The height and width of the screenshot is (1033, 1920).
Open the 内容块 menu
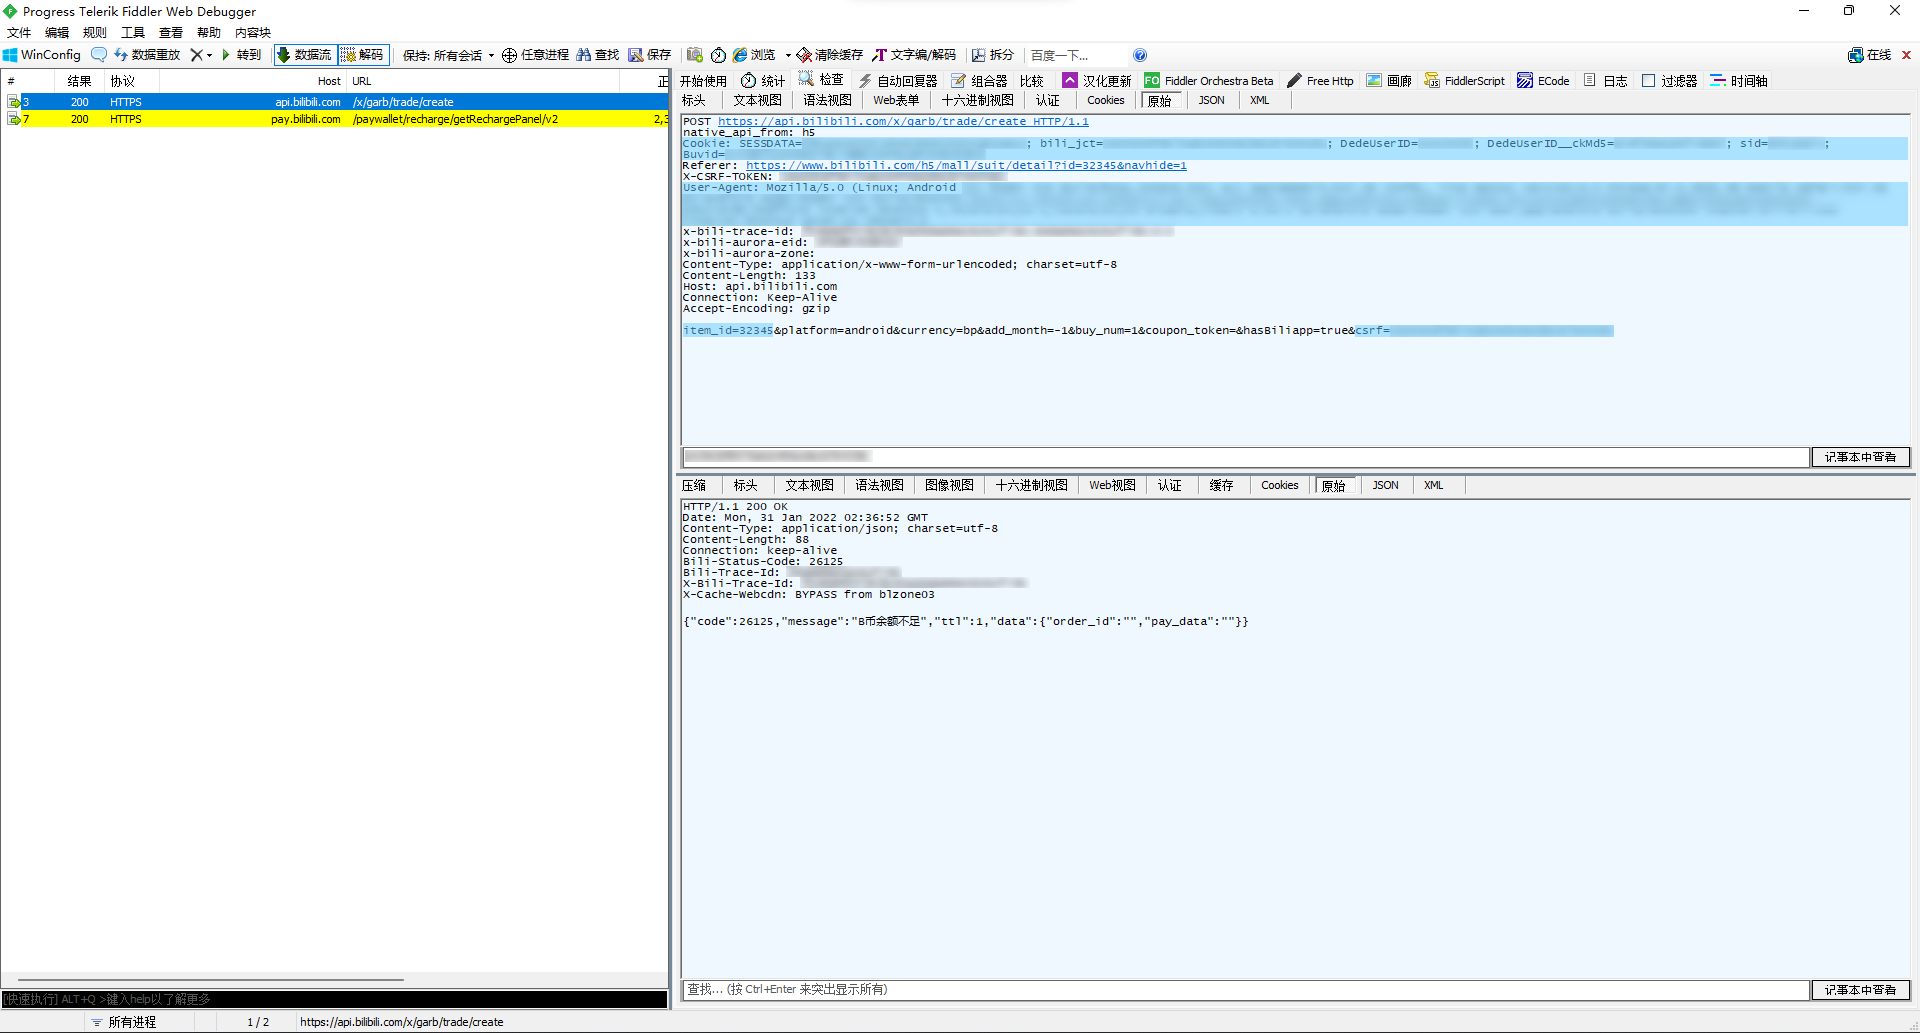[x=253, y=32]
